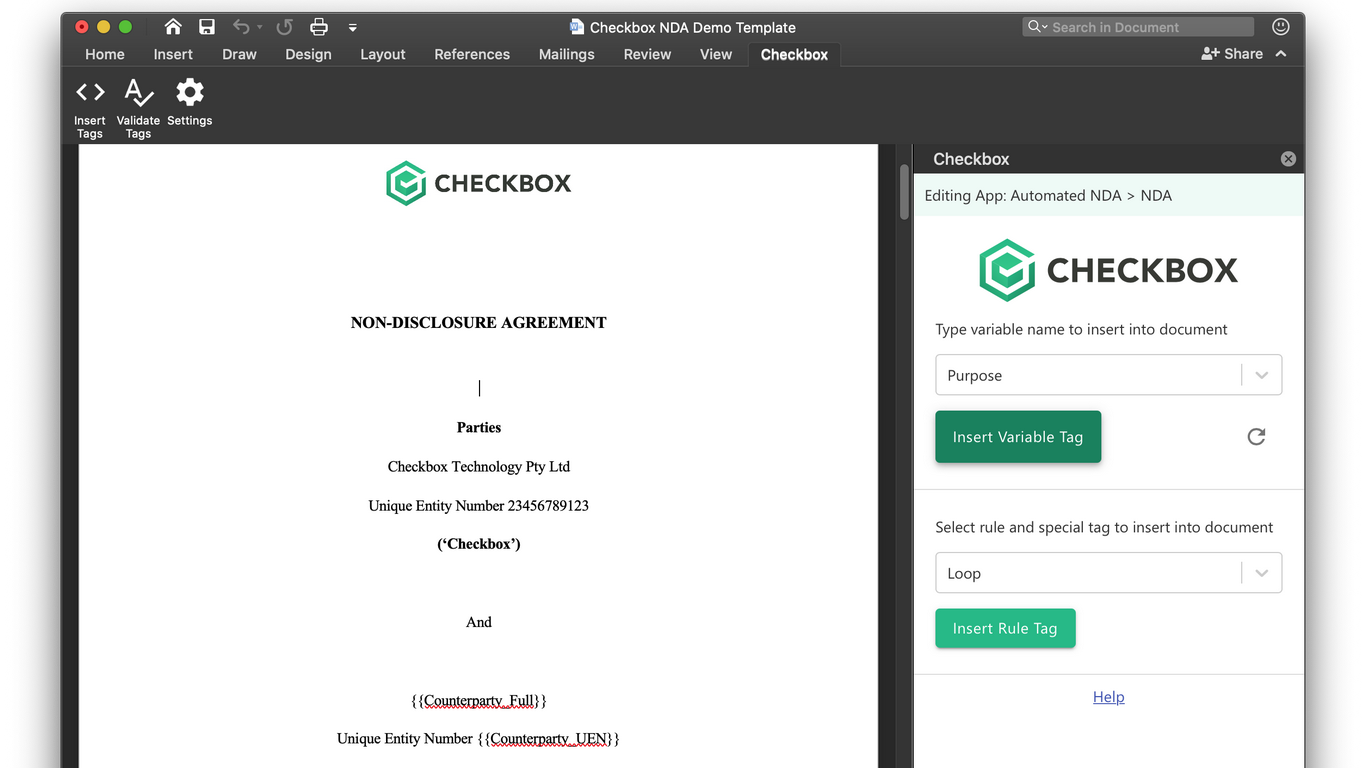1366x768 pixels.
Task: Collapse the ribbon using chevron
Action: click(x=1281, y=54)
